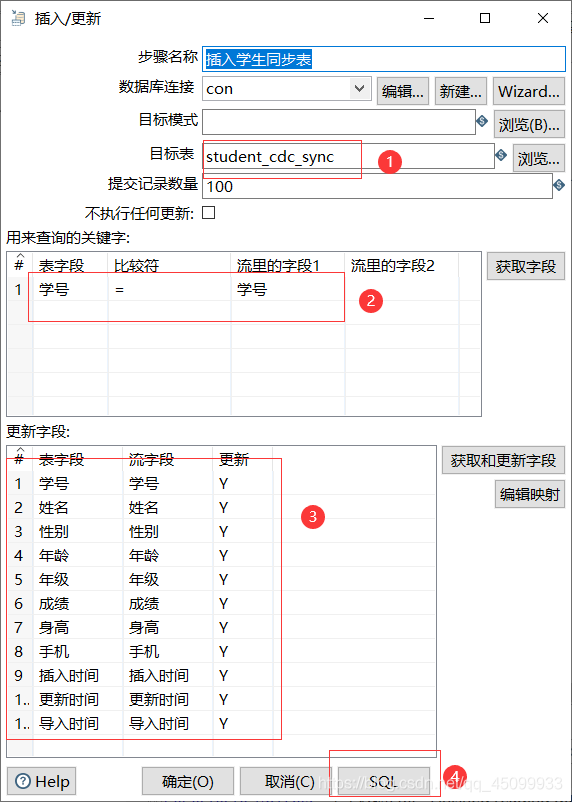Screen dimensions: 572x802
Task: Select row 6 成绩 stream field cell
Action: click(167, 604)
